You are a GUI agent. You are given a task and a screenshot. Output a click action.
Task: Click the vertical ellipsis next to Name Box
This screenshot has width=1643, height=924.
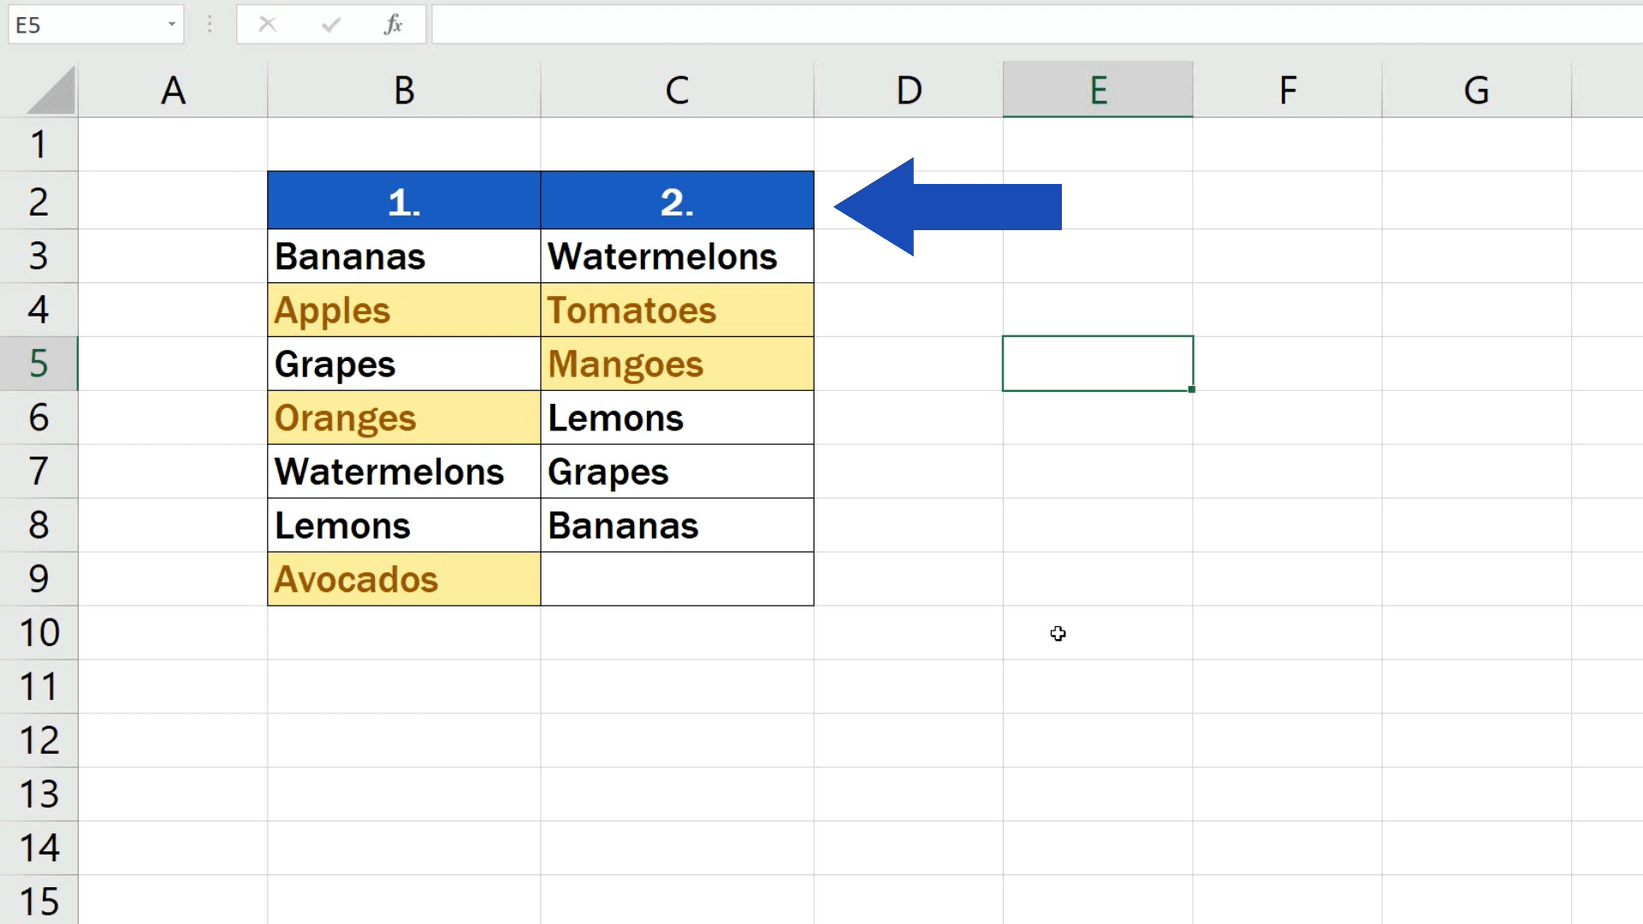coord(209,24)
